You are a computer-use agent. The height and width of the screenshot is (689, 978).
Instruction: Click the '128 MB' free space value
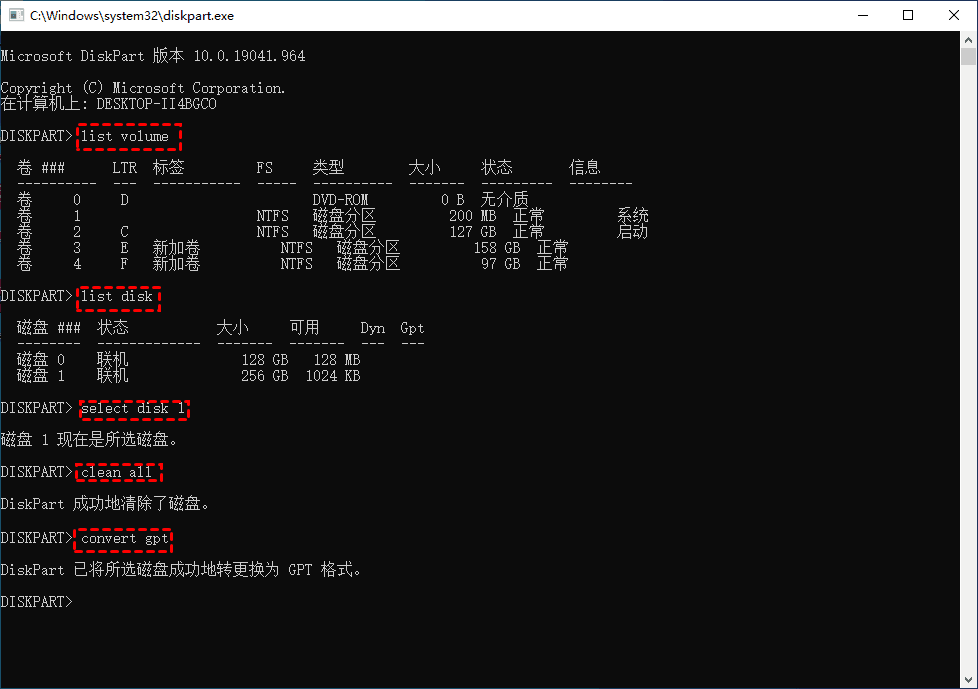click(x=337, y=360)
